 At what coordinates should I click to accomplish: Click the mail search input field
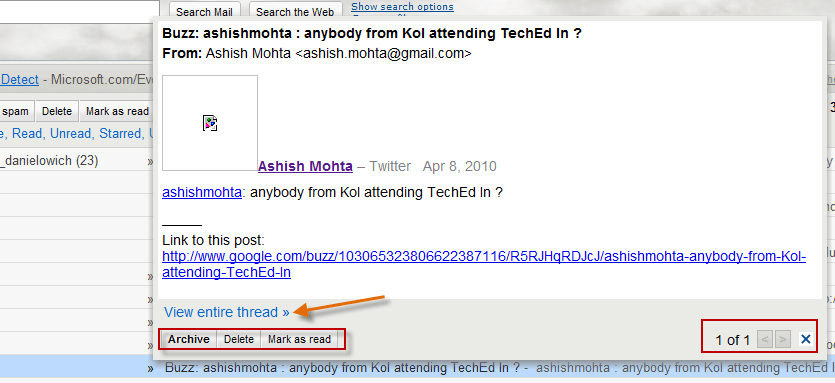(80, 11)
